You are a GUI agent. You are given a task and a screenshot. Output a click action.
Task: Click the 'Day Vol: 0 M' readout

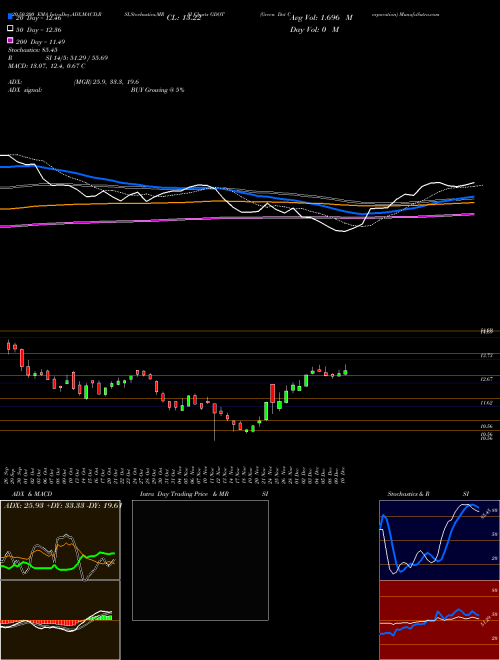pyautogui.click(x=314, y=29)
